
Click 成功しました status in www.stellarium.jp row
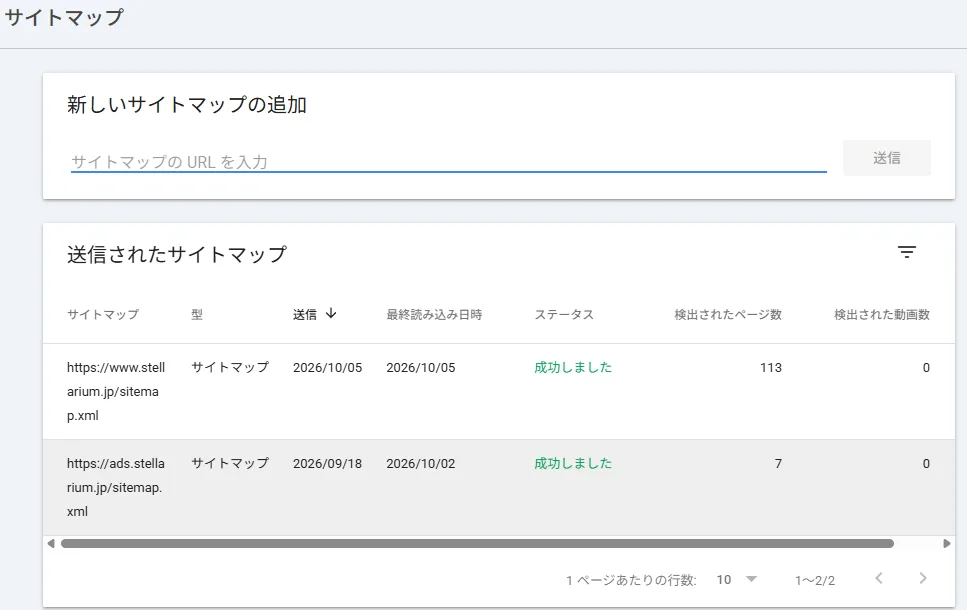(573, 367)
